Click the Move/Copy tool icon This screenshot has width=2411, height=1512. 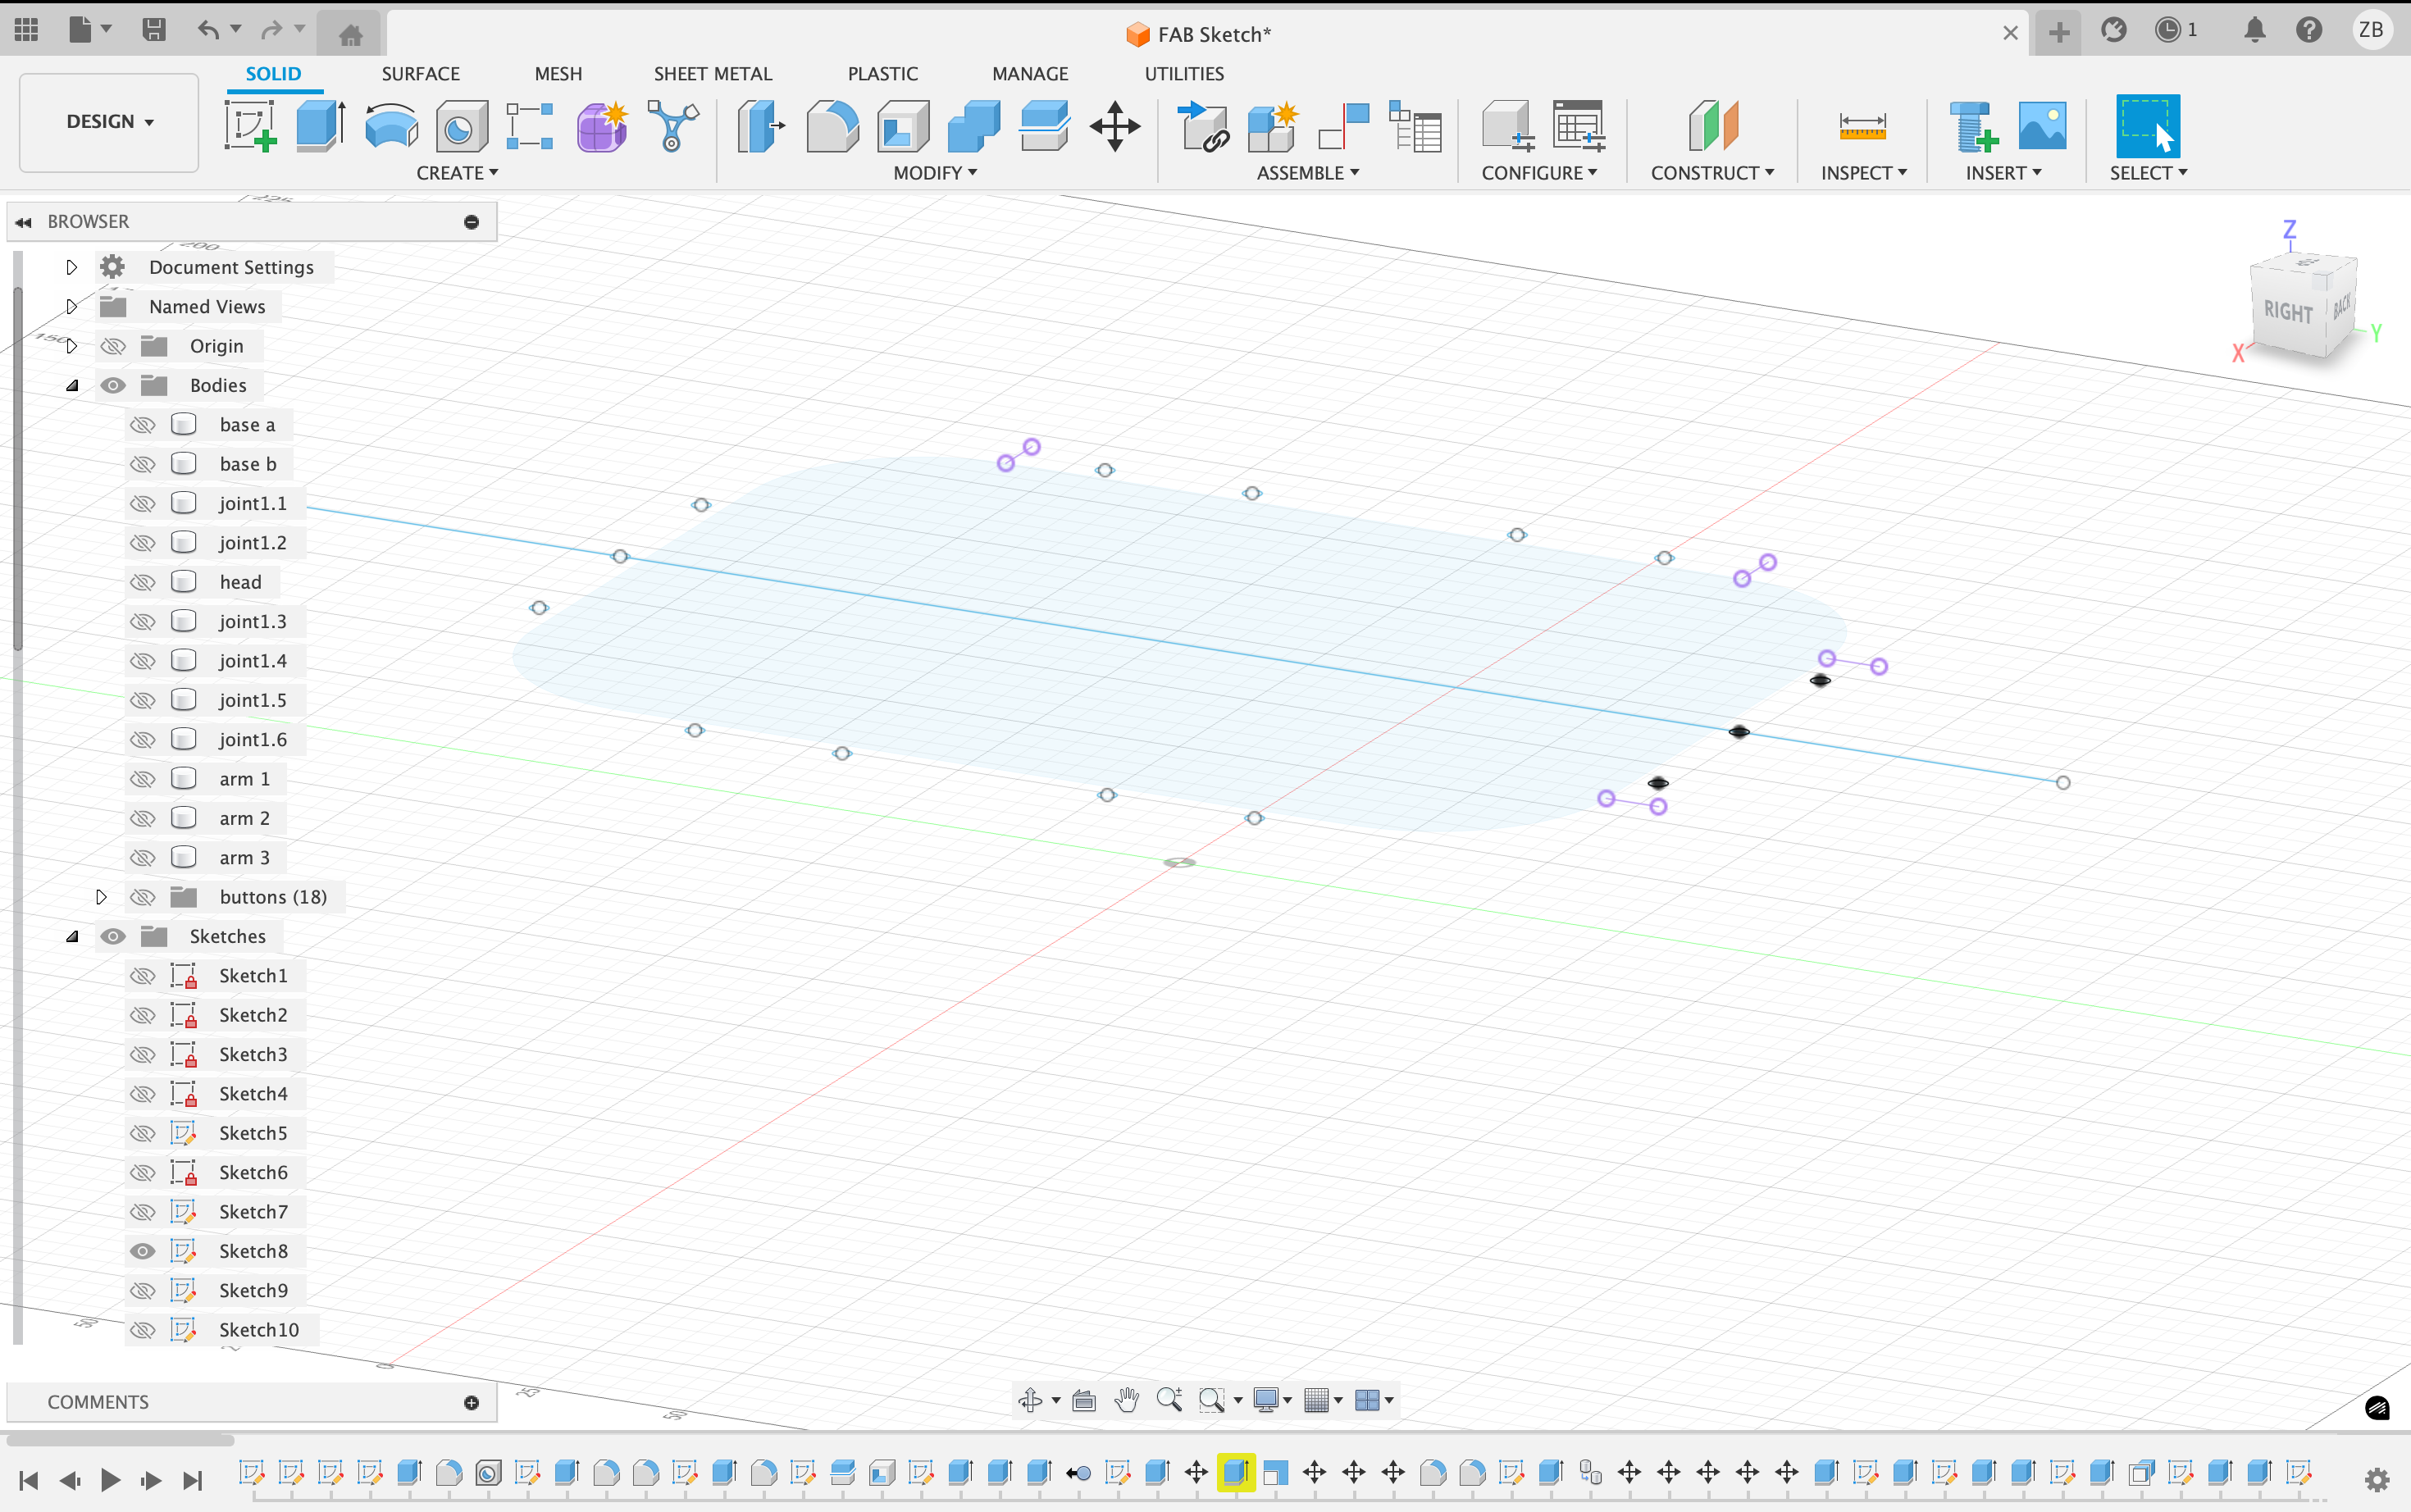tap(1115, 126)
